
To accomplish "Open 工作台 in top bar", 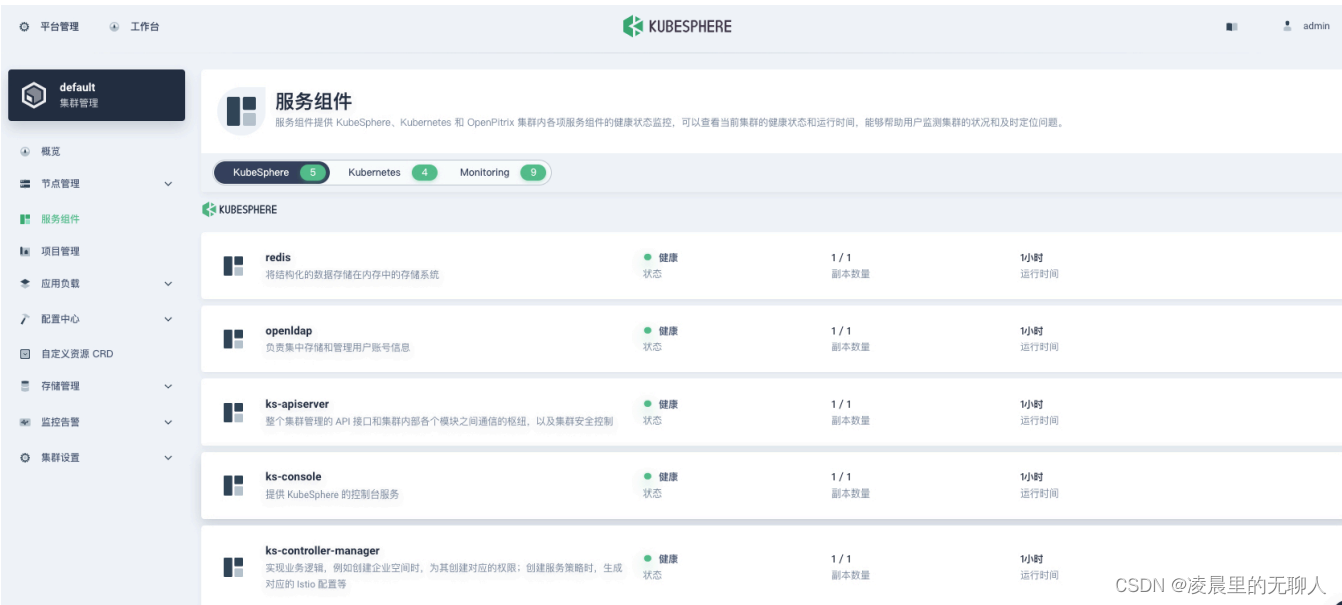I will point(145,27).
